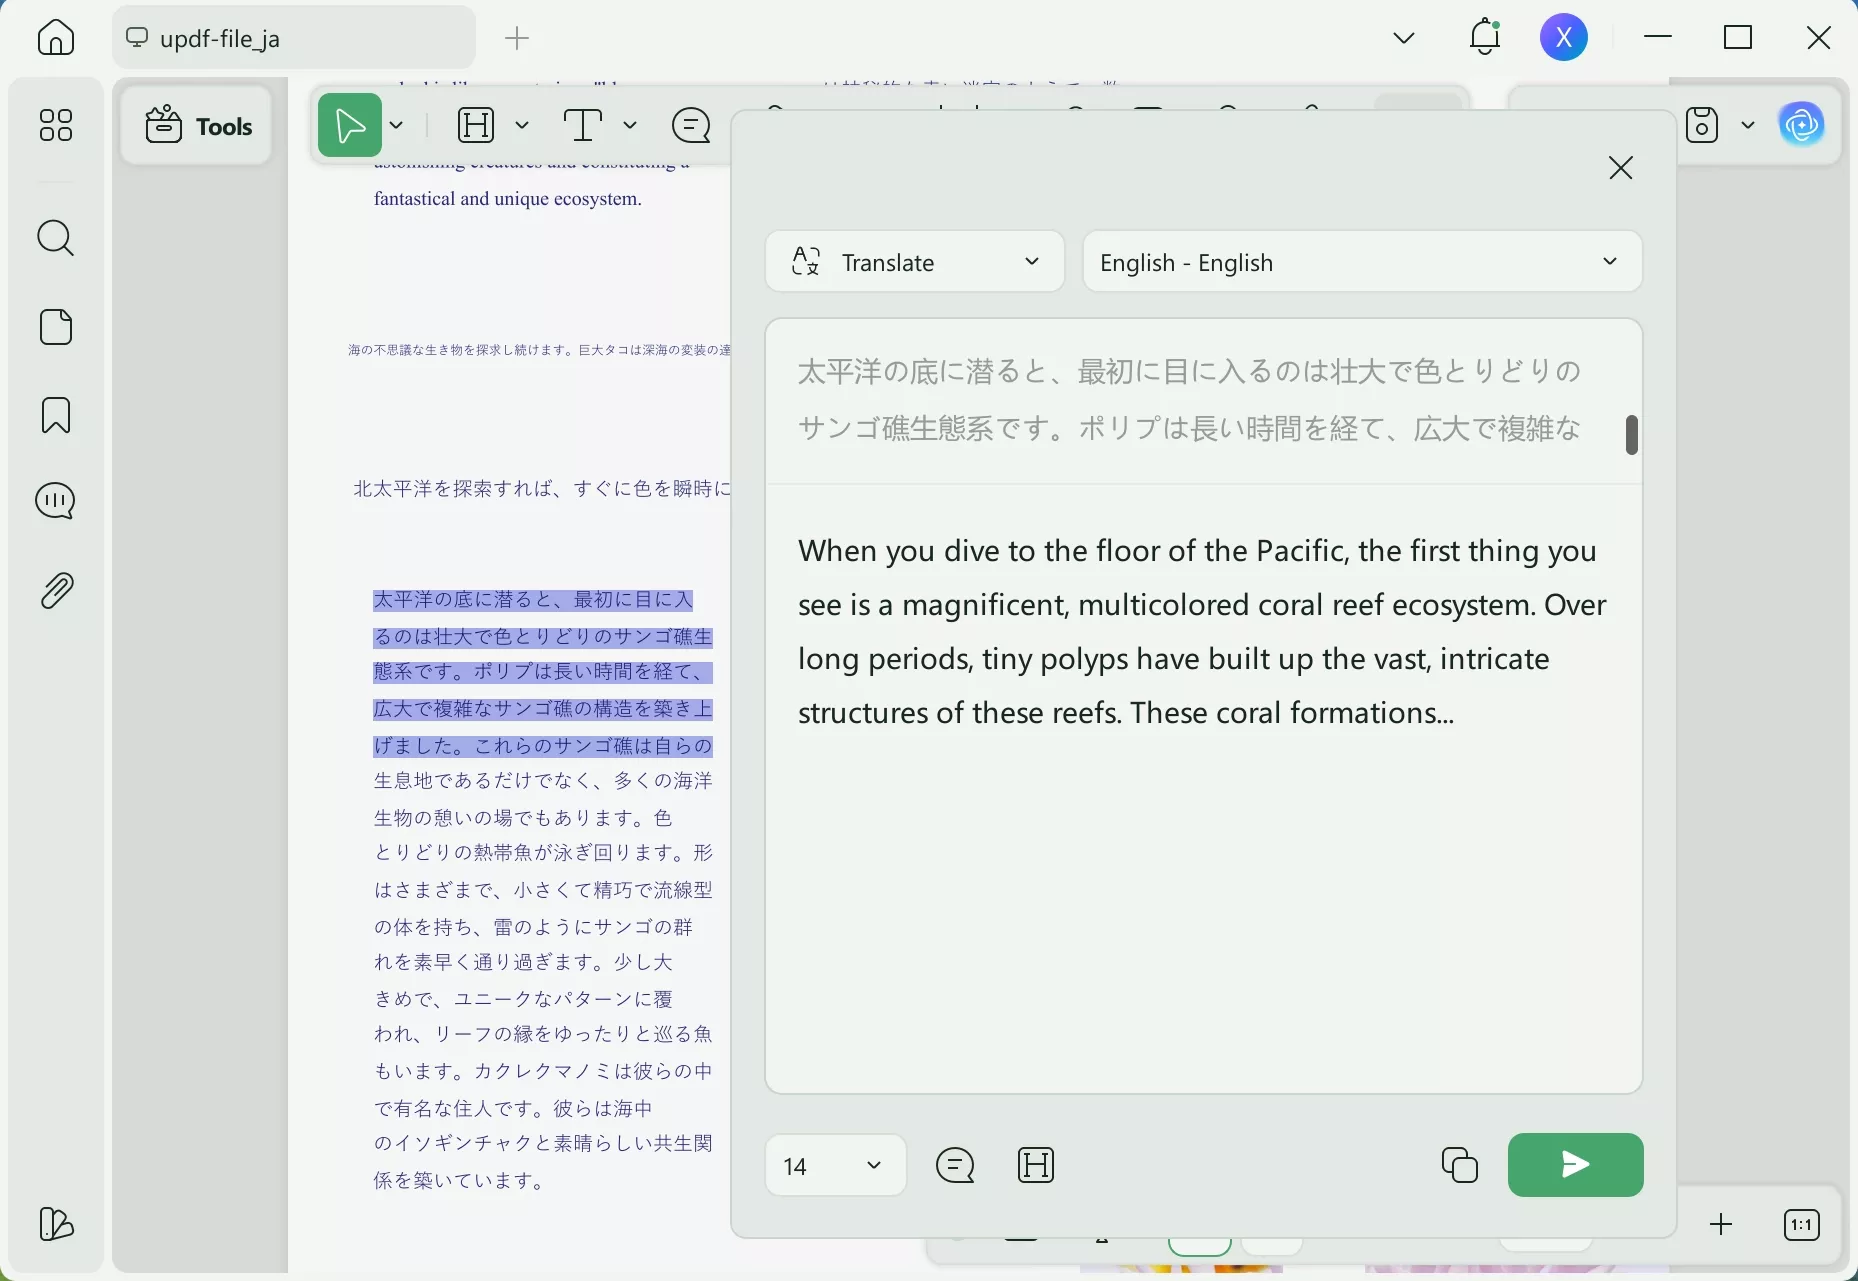
Task: Add translation as a comment note
Action: pyautogui.click(x=956, y=1165)
